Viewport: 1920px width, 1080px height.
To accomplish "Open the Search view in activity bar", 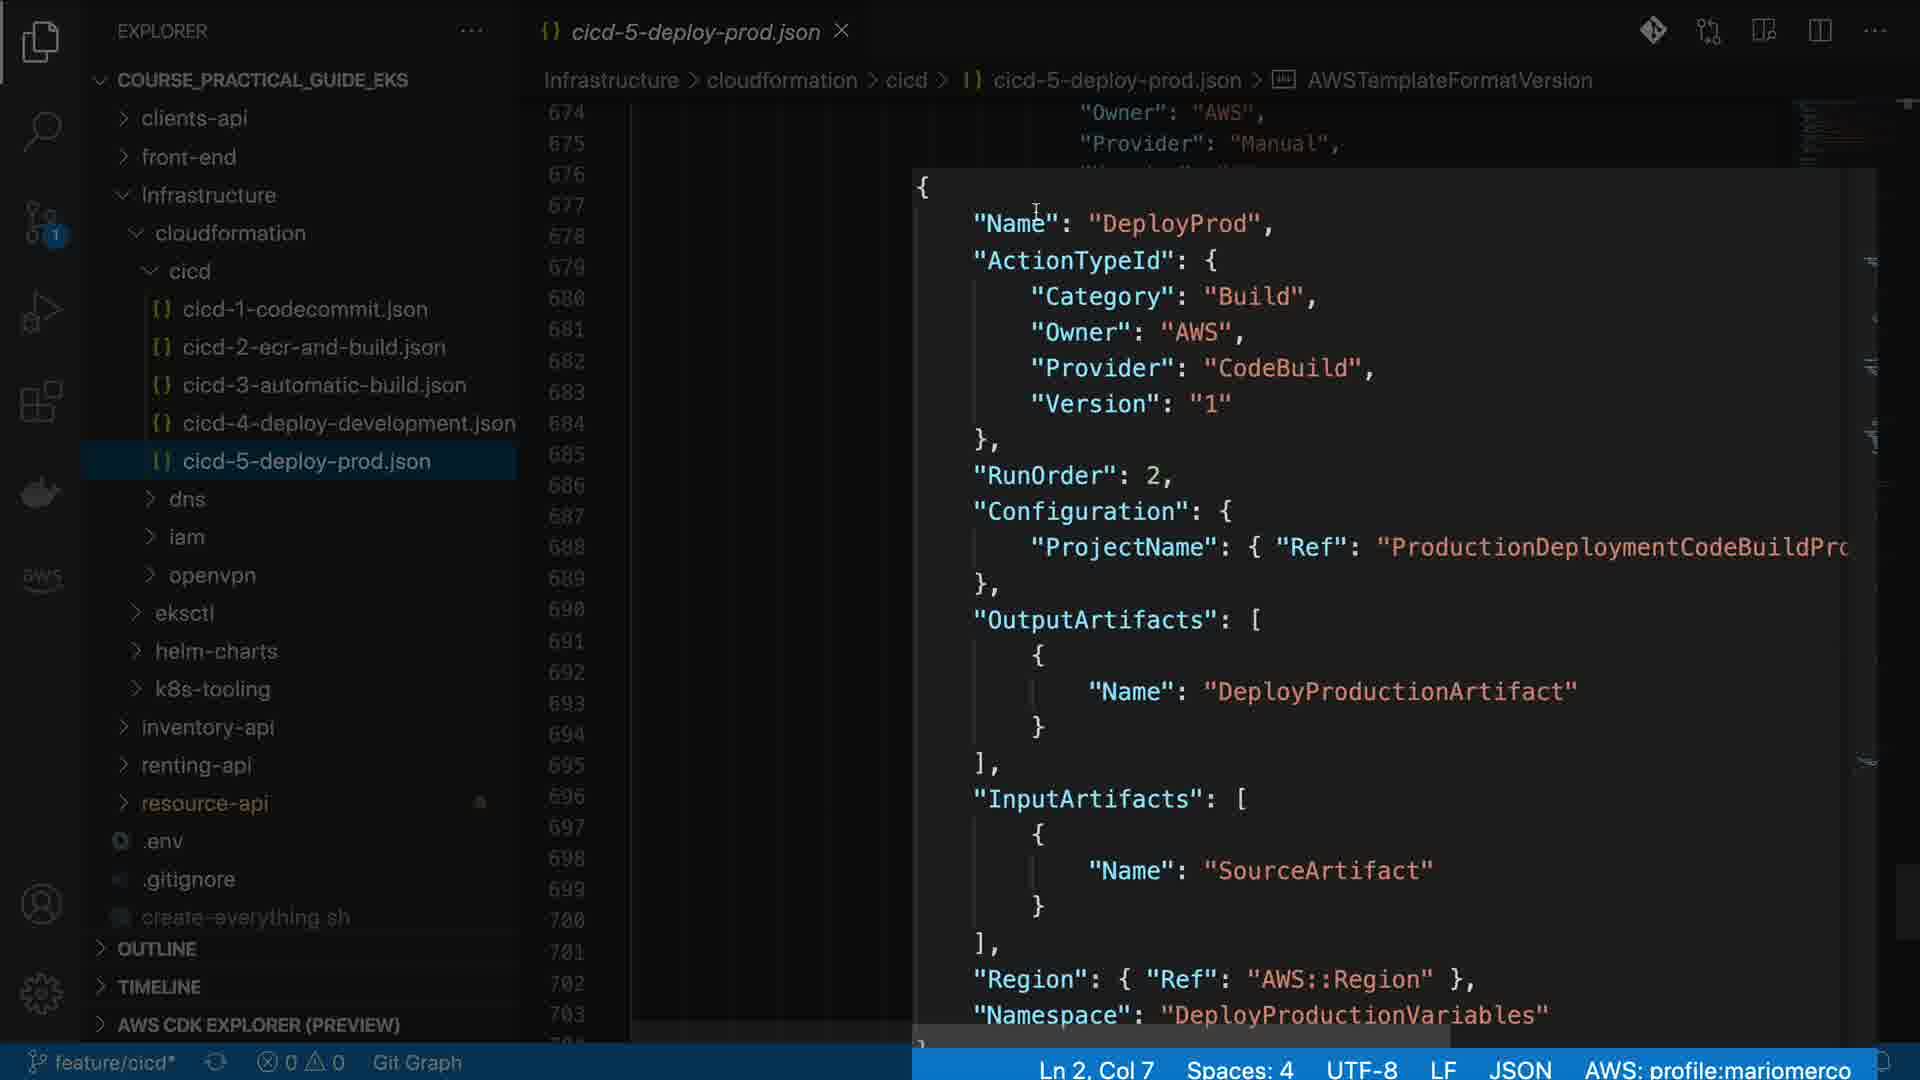I will pyautogui.click(x=41, y=131).
